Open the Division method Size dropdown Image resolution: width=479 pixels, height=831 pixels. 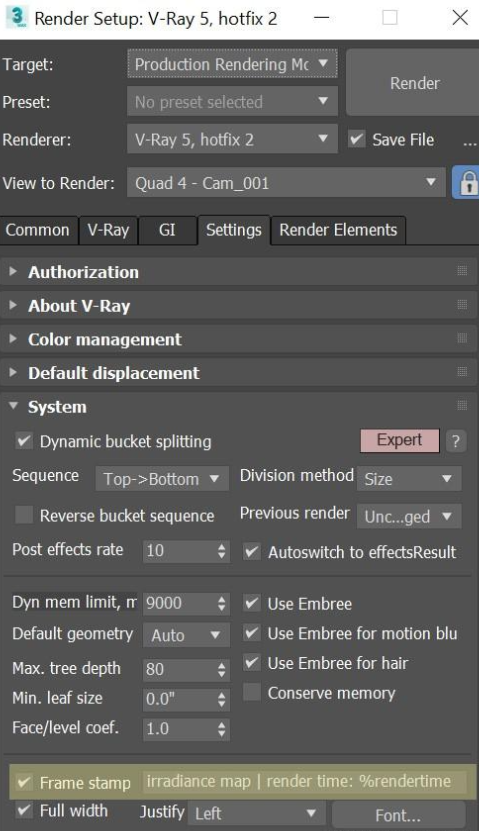(x=409, y=479)
